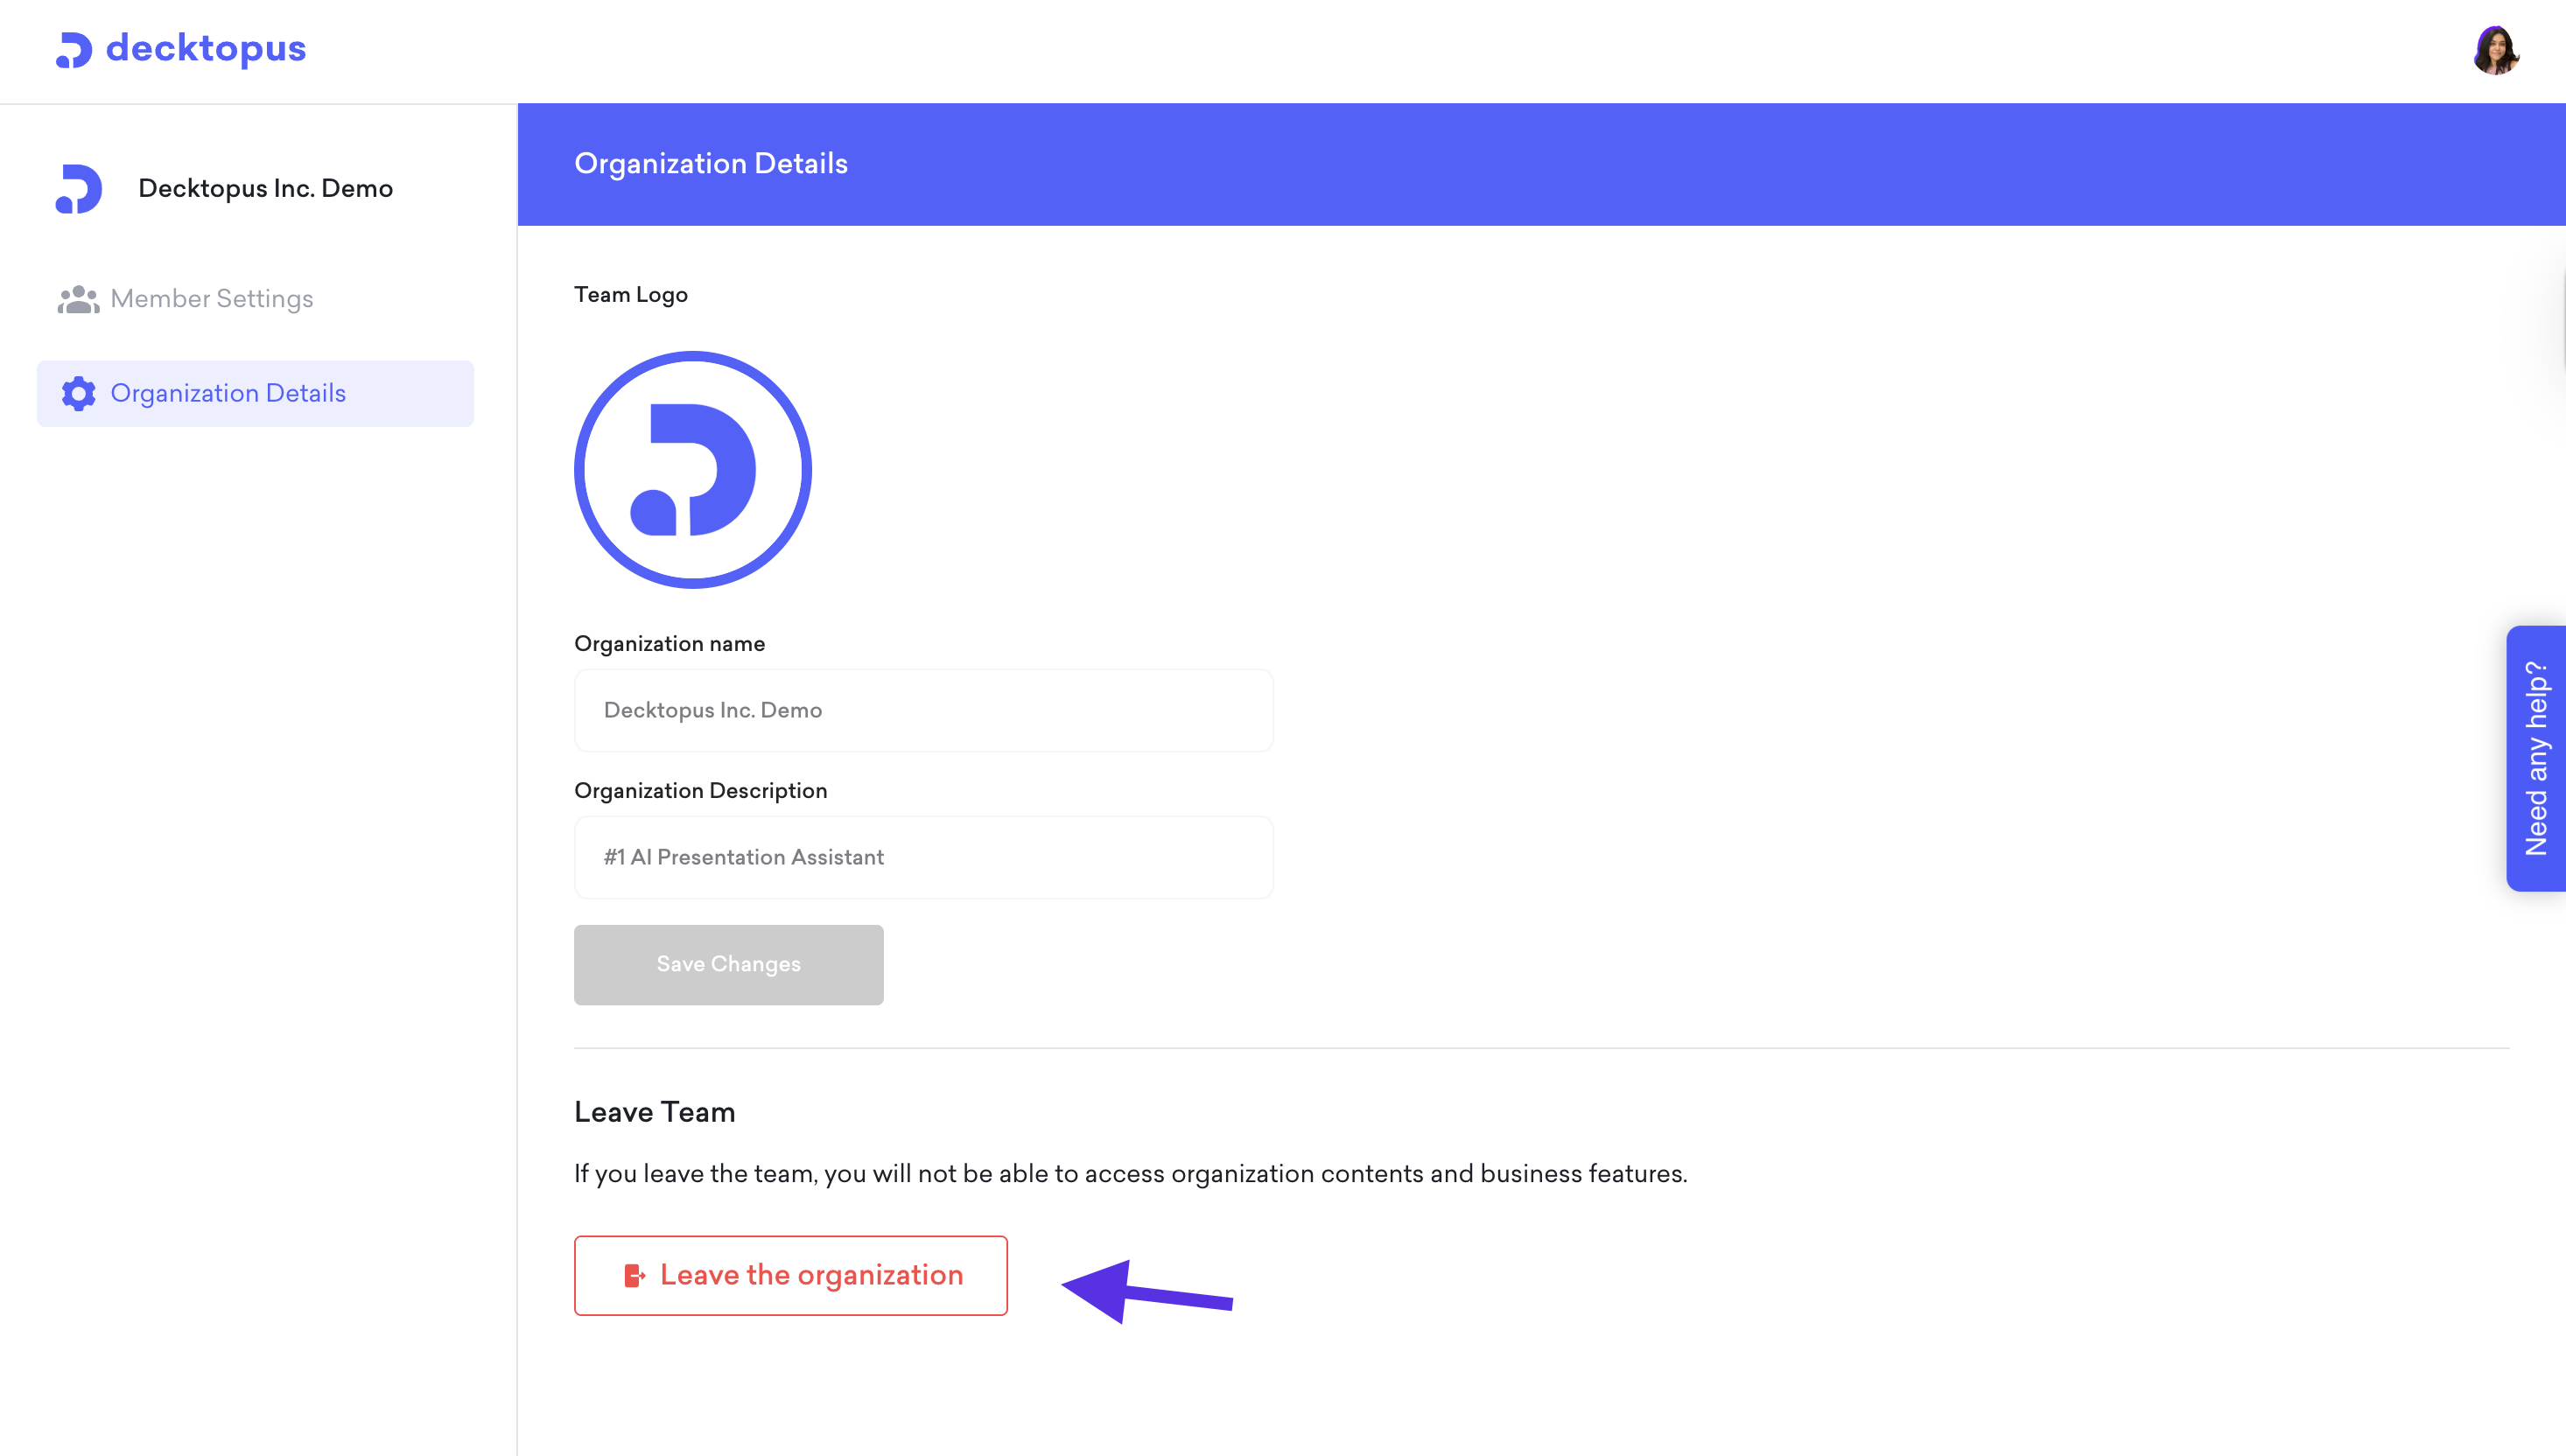Click the exit icon in the Leave button
This screenshot has width=2566, height=1456.
click(x=634, y=1275)
